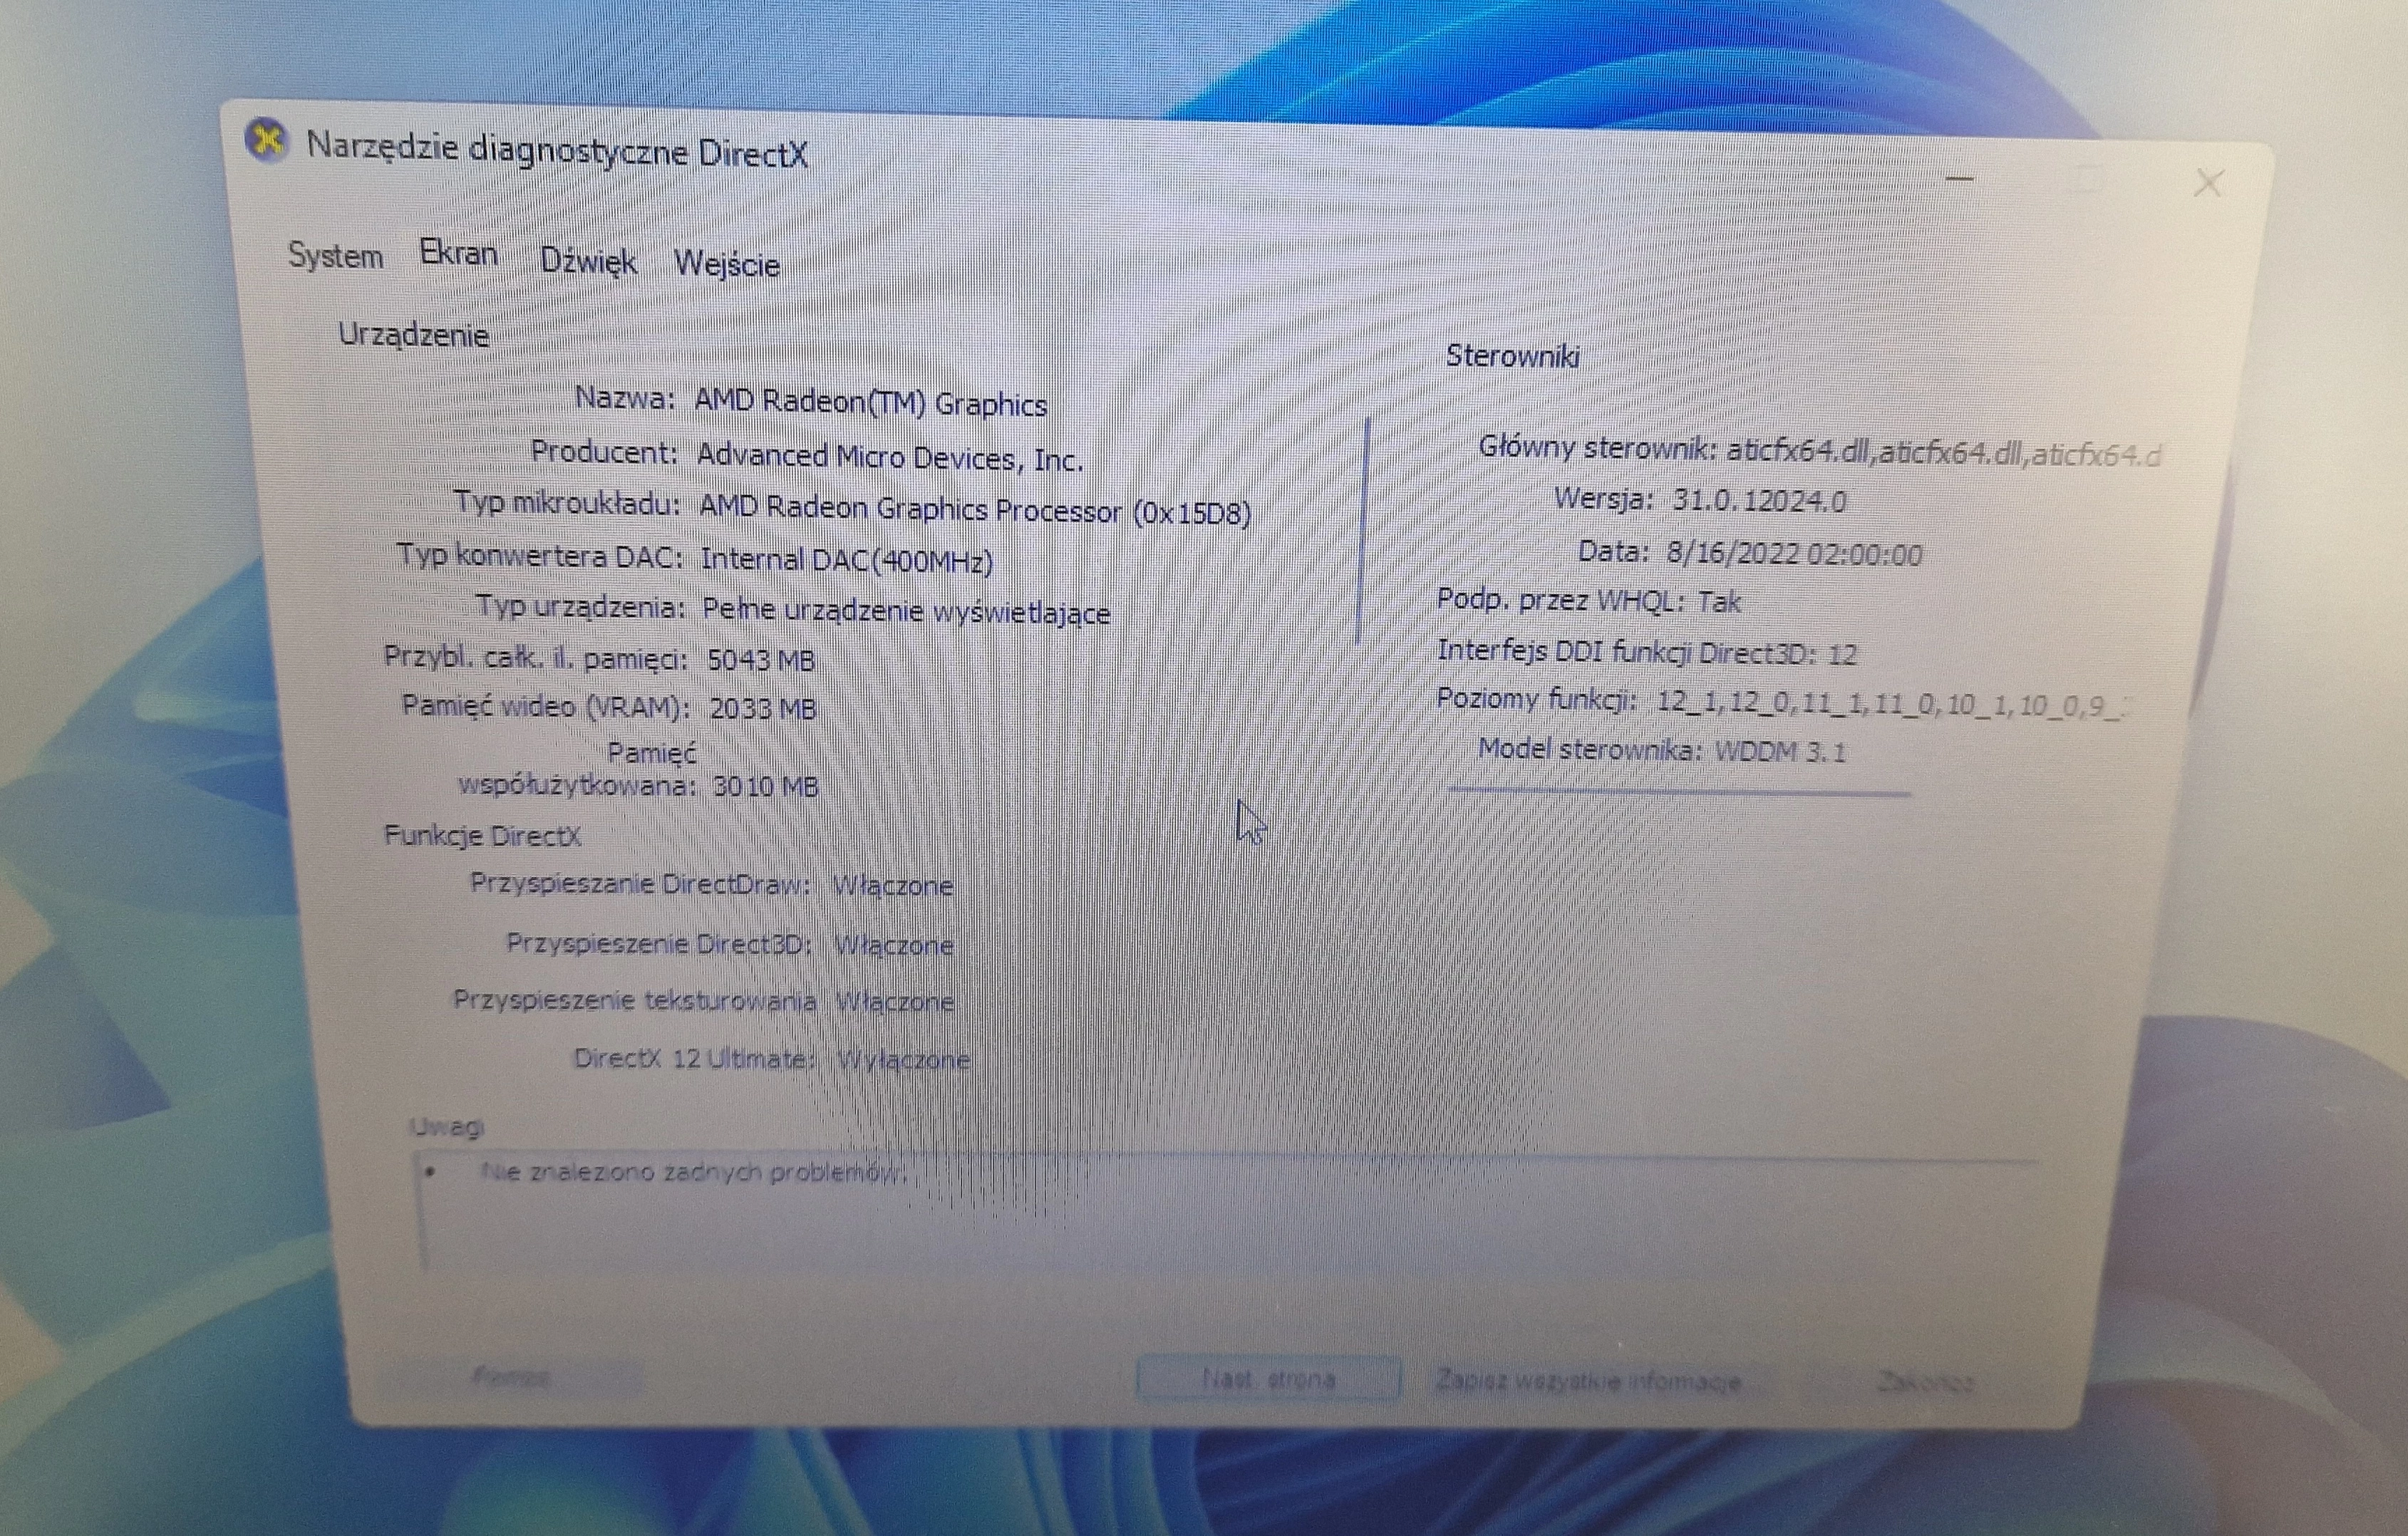Switch to the Dźwięk tab
Image resolution: width=2408 pixels, height=1536 pixels.
click(x=588, y=261)
